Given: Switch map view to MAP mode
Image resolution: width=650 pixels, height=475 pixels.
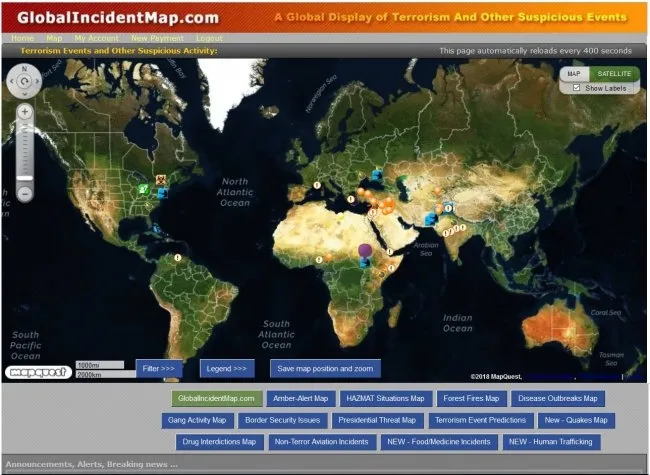Looking at the screenshot, I should [574, 74].
